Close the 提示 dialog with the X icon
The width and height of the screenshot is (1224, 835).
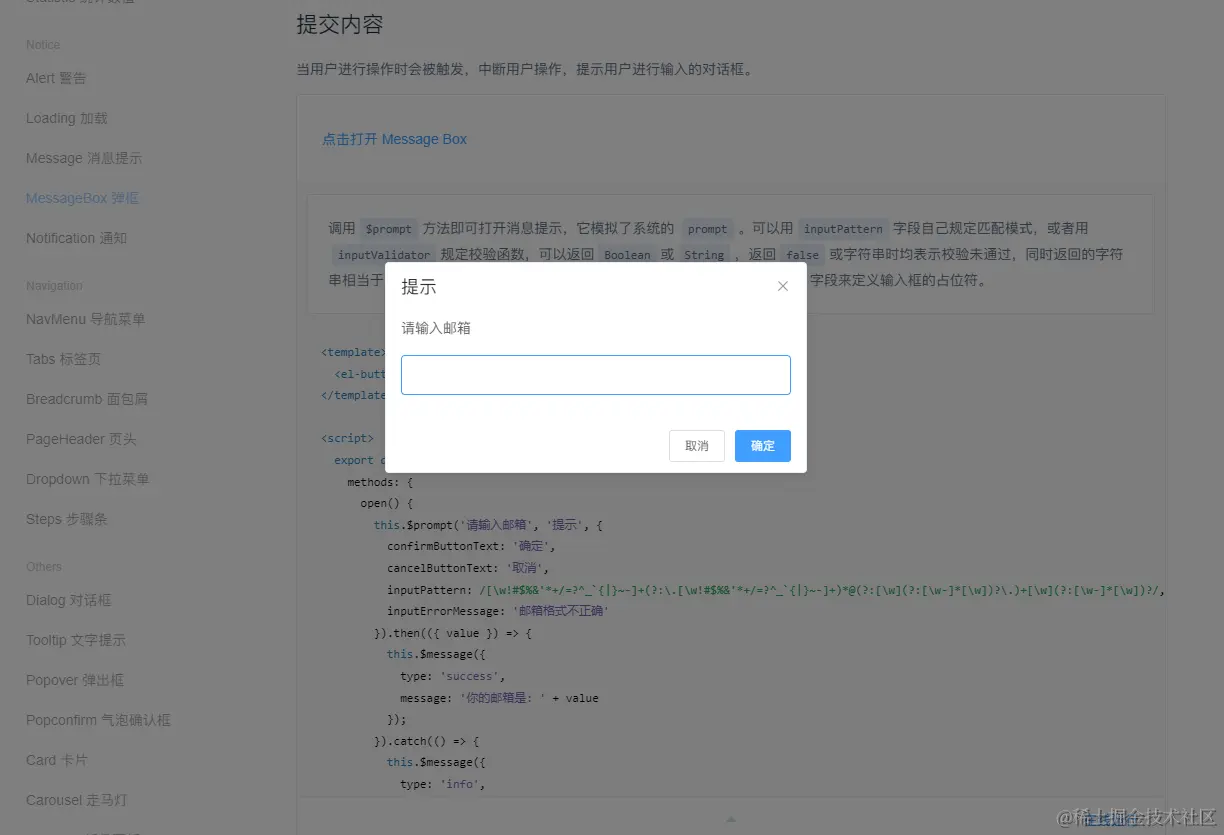(x=783, y=286)
